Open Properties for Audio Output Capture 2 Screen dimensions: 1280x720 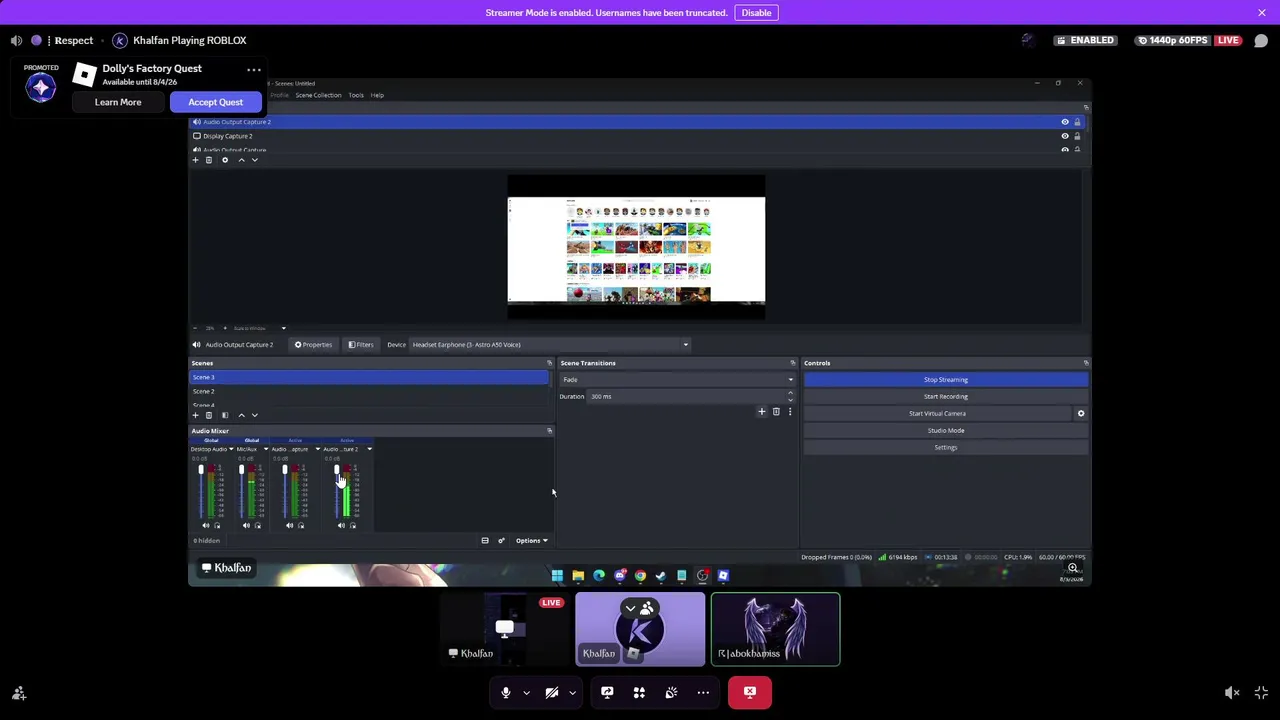click(x=313, y=345)
